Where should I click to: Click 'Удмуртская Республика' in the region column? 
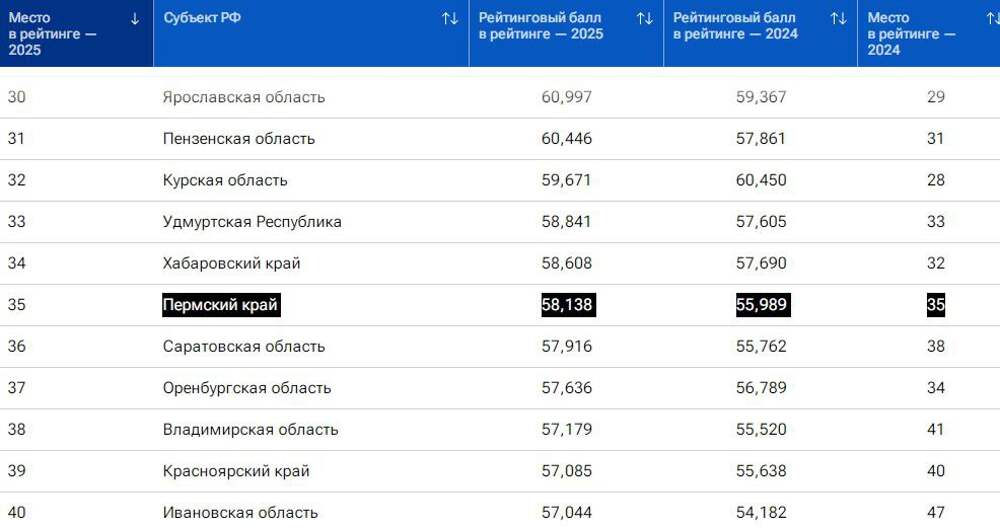pos(252,222)
